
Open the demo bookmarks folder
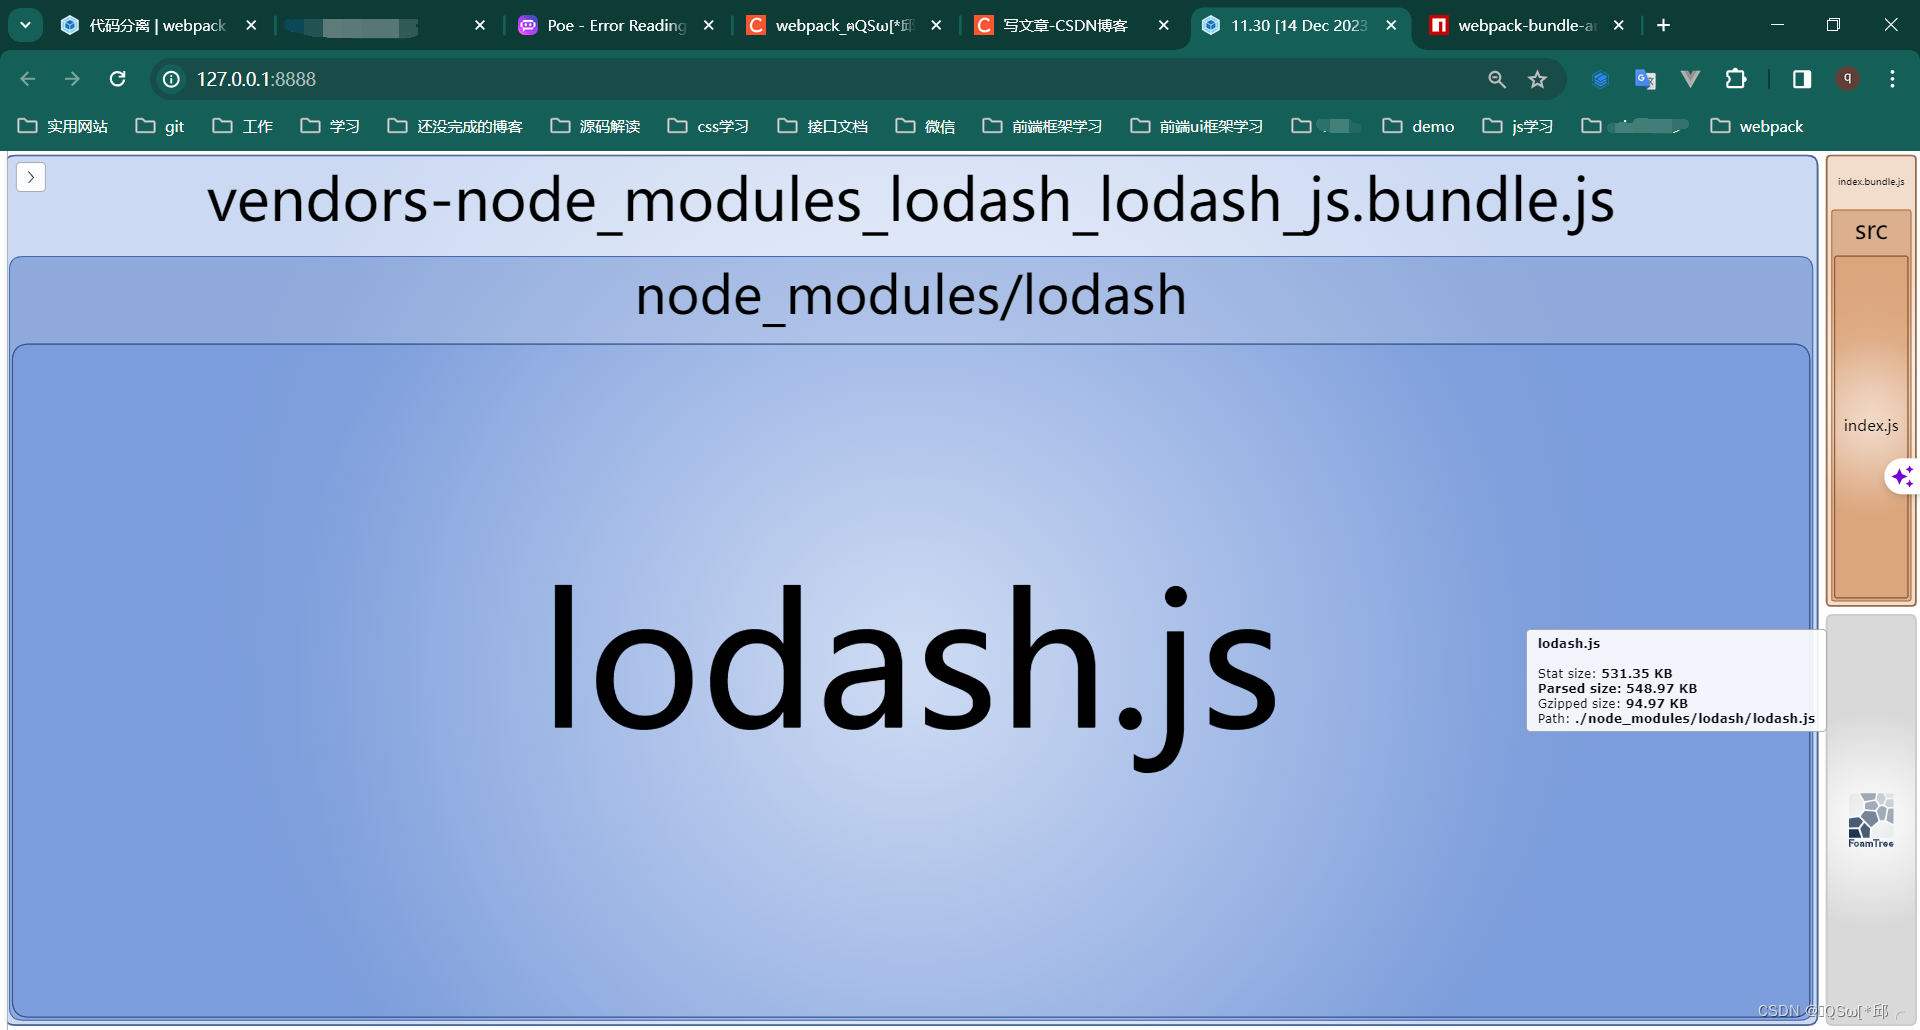[1418, 126]
